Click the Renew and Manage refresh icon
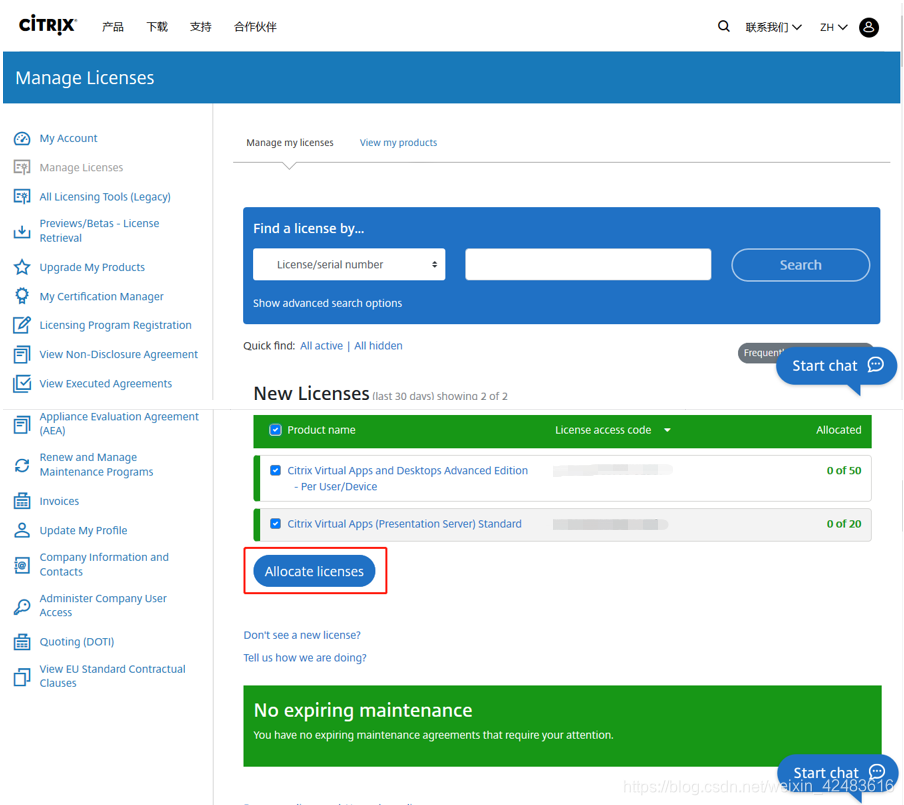 [22, 465]
